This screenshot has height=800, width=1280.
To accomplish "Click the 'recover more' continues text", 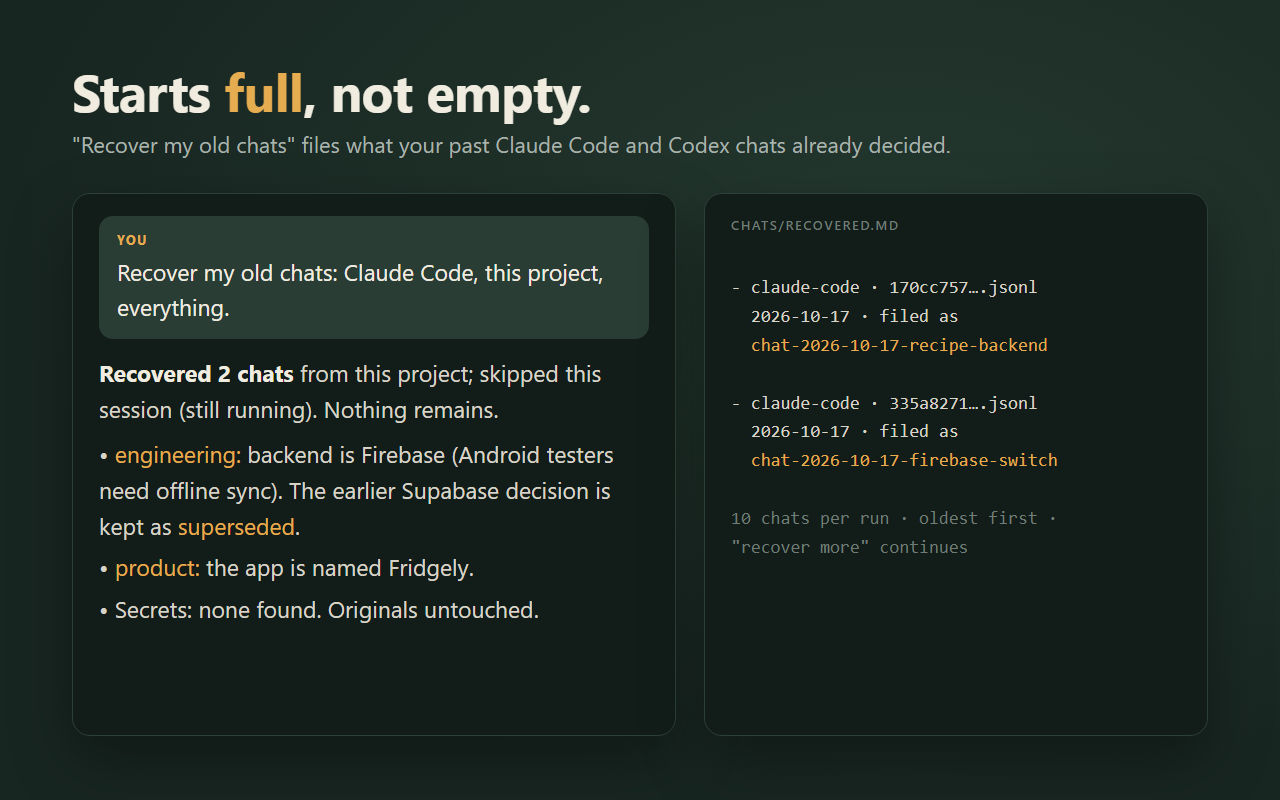I will click(849, 547).
